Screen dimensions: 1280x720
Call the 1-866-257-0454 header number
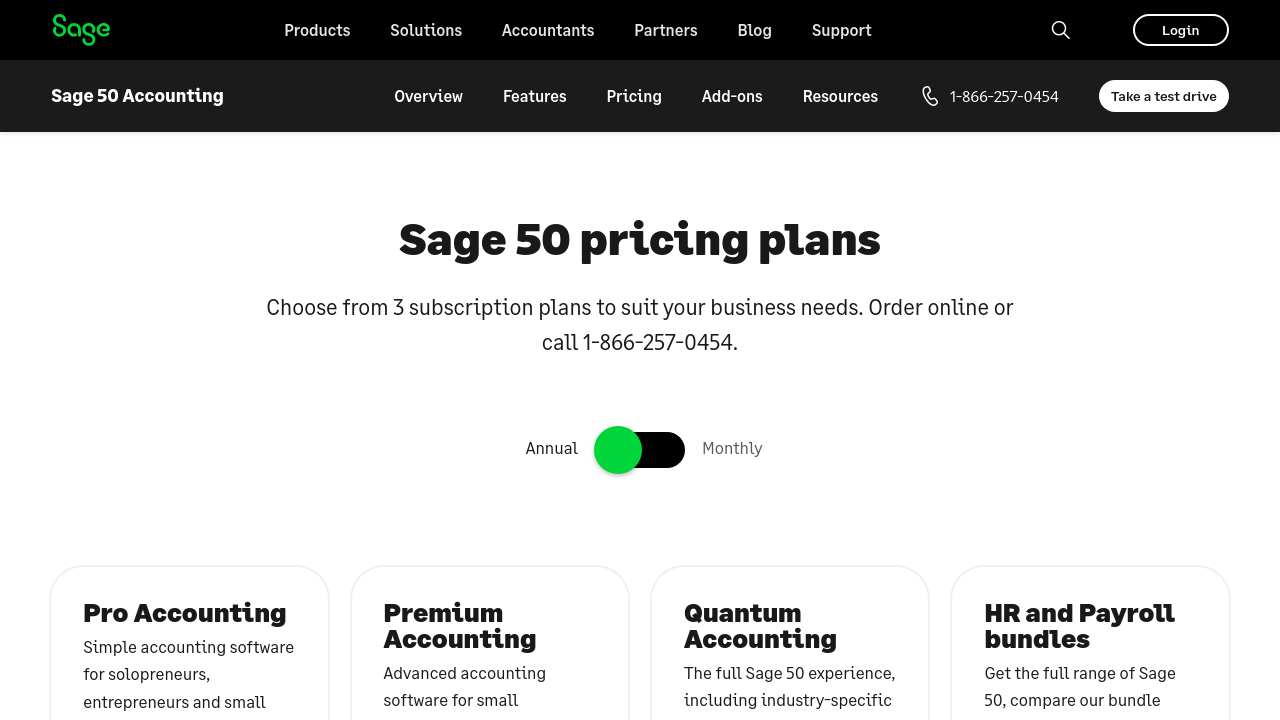click(1004, 96)
